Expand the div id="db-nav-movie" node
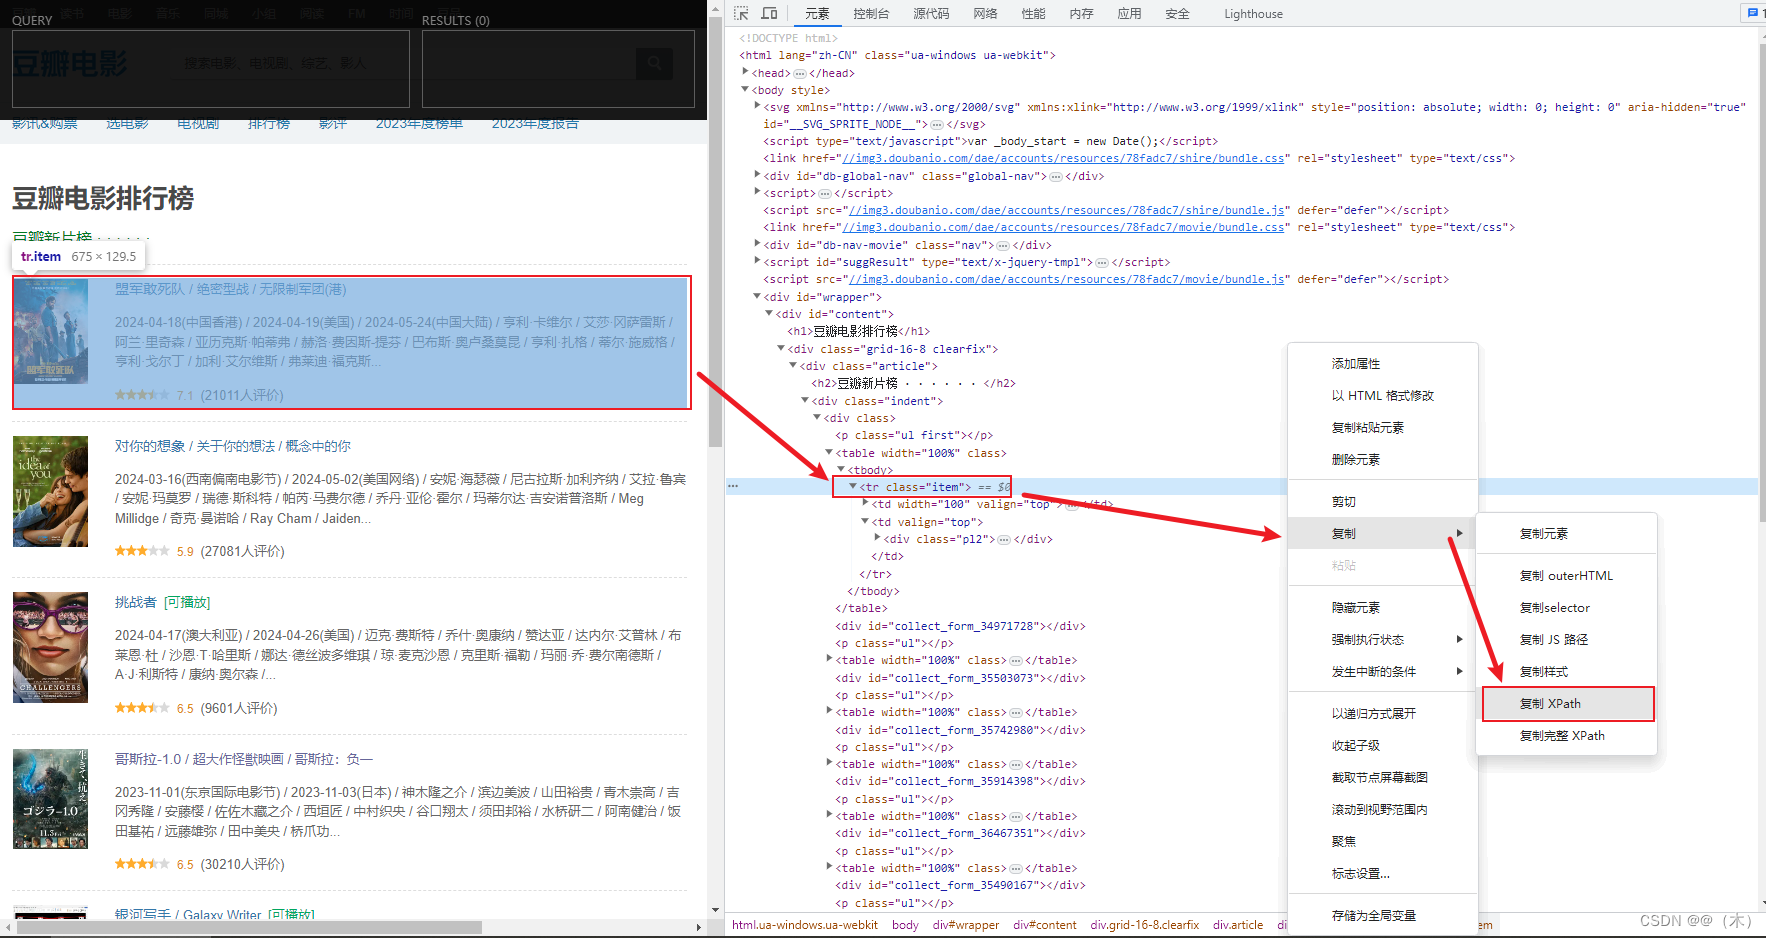Screen dimensions: 1766x938 tap(757, 244)
